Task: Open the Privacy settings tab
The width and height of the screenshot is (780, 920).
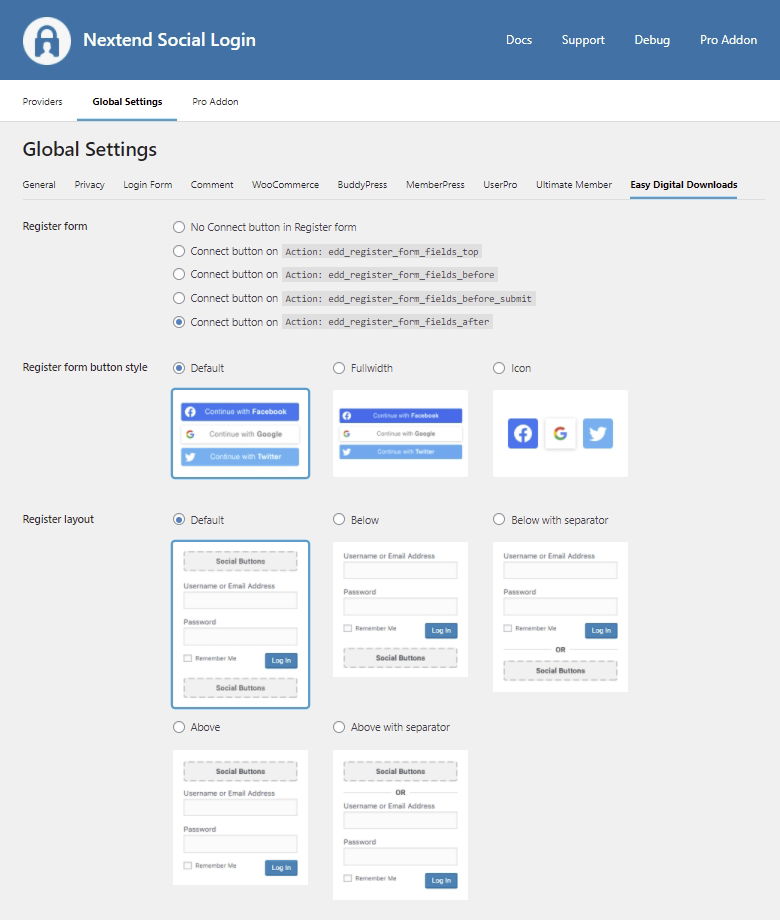Action: pos(89,185)
